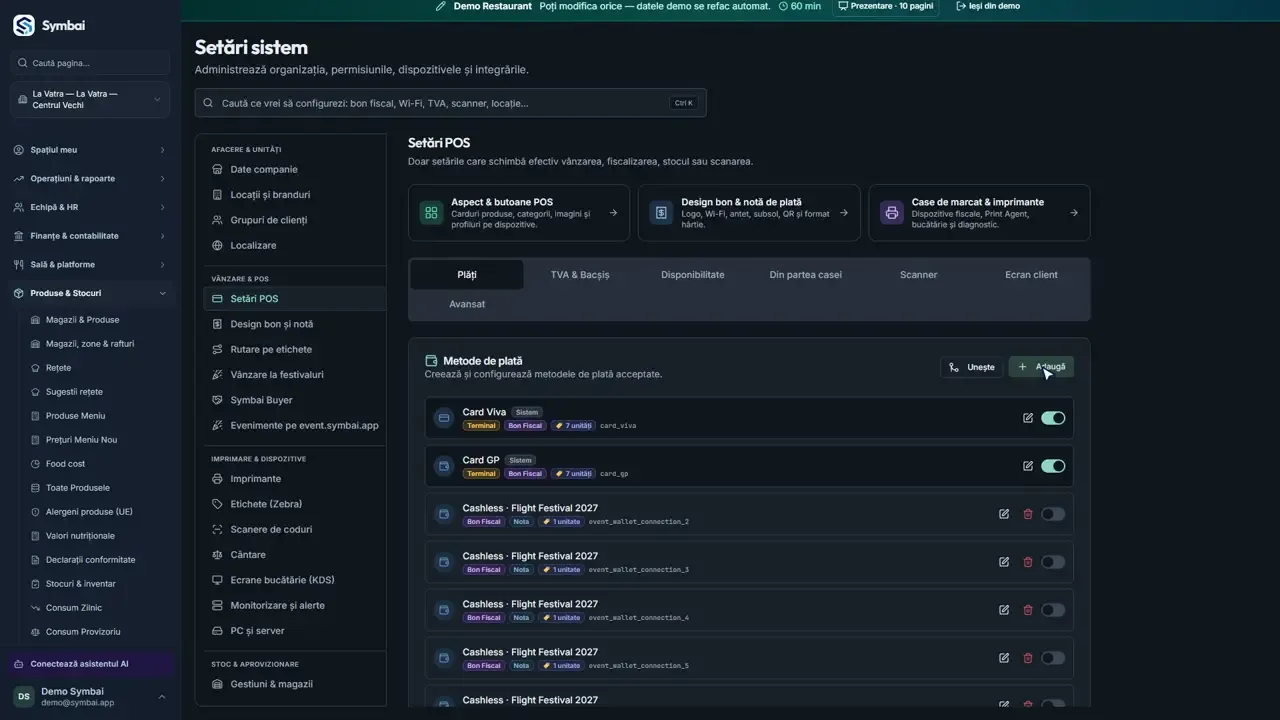Open the Demo Symbai account menu
Viewport: 1280px width, 720px height.
click(x=90, y=696)
